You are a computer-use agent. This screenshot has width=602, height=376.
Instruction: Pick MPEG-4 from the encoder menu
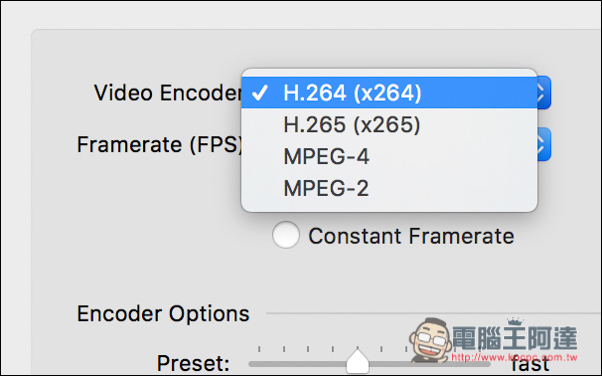(x=389, y=156)
